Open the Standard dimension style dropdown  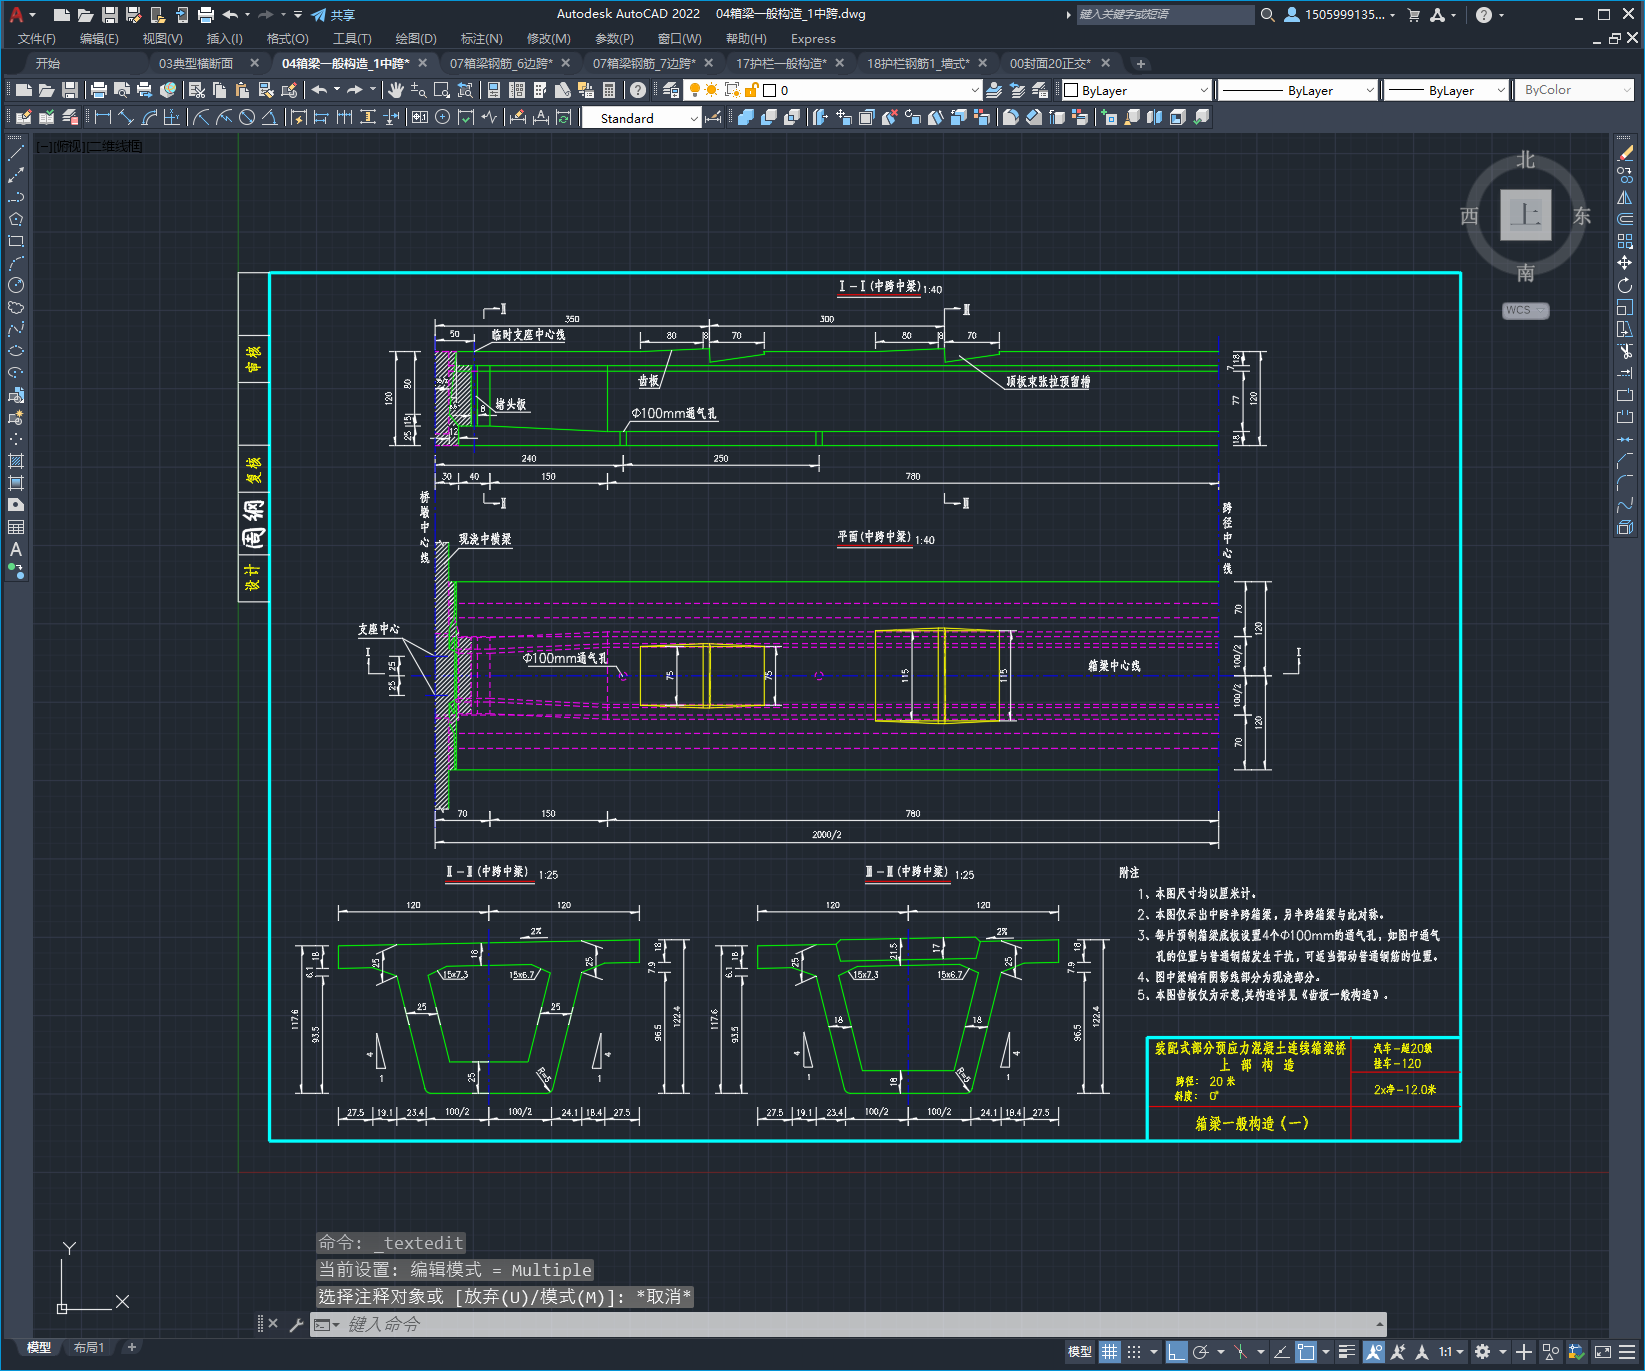pyautogui.click(x=641, y=118)
